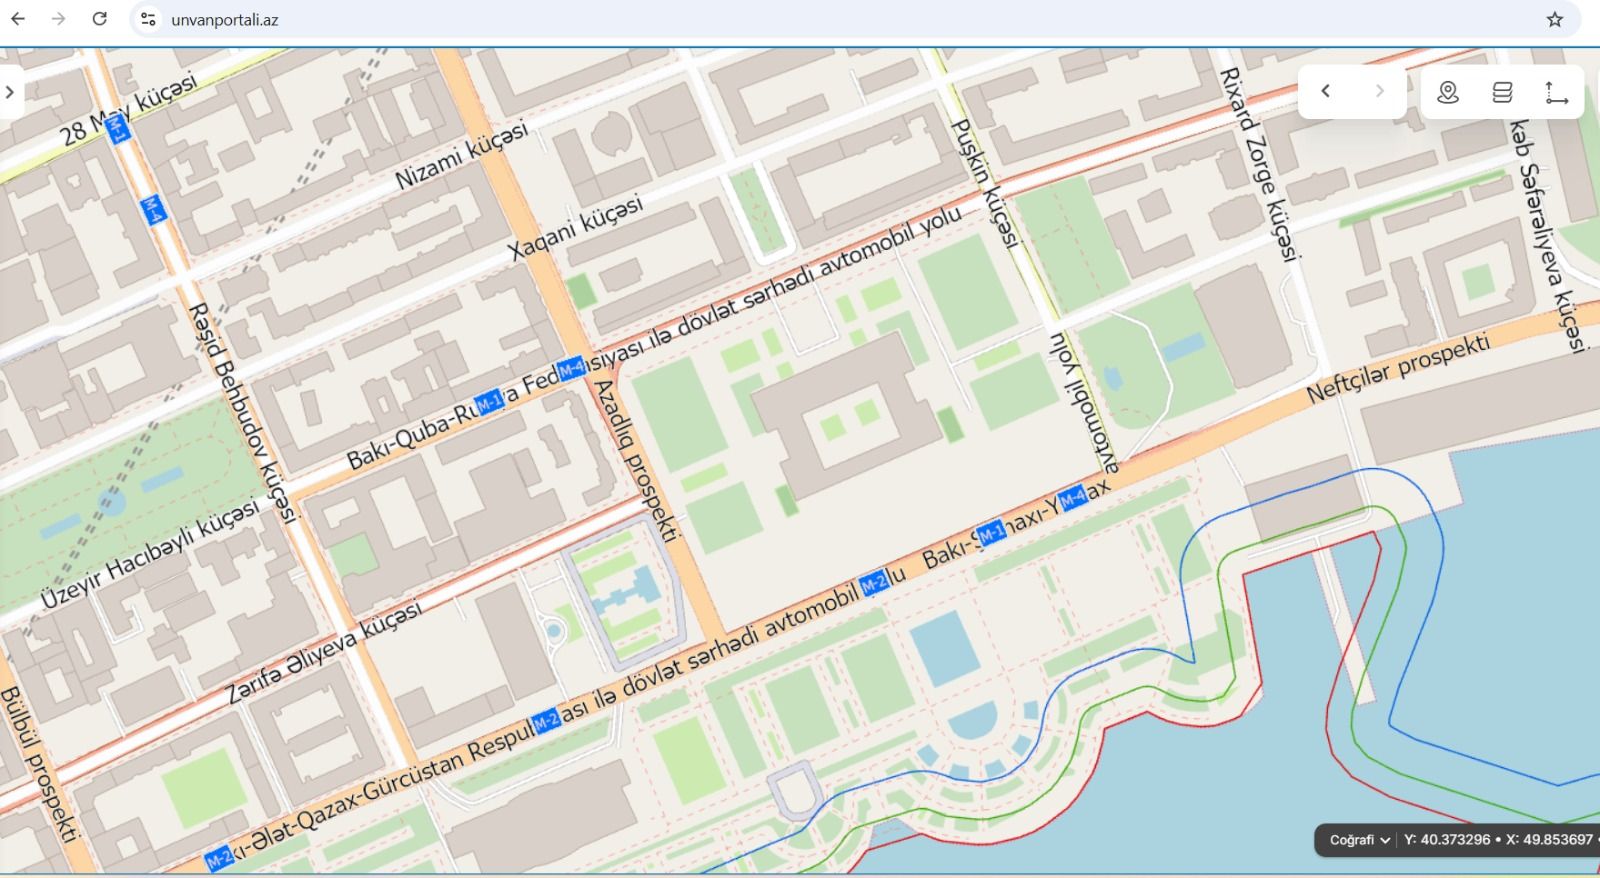The width and height of the screenshot is (1600, 878).
Task: Go to next map view arrow
Action: pos(1380,92)
